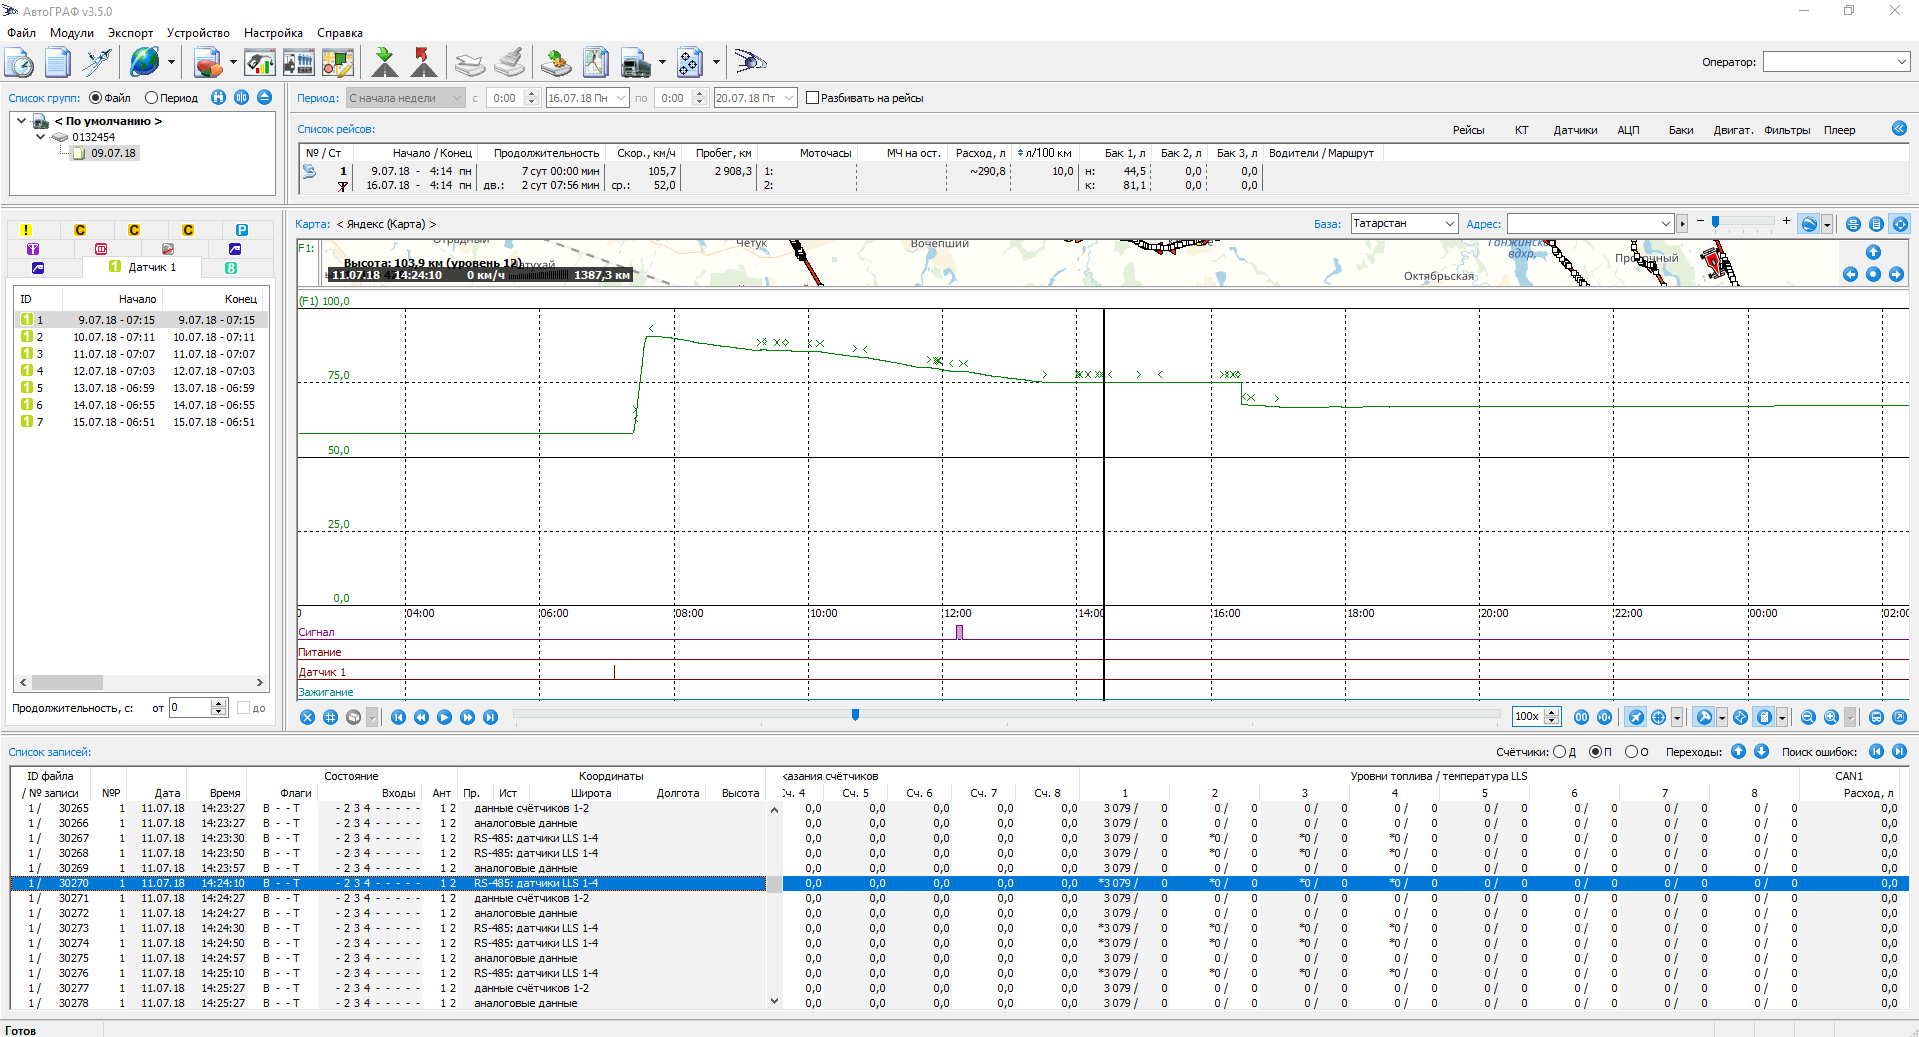
Task: Click the compass divider tool icon
Action: click(97, 63)
